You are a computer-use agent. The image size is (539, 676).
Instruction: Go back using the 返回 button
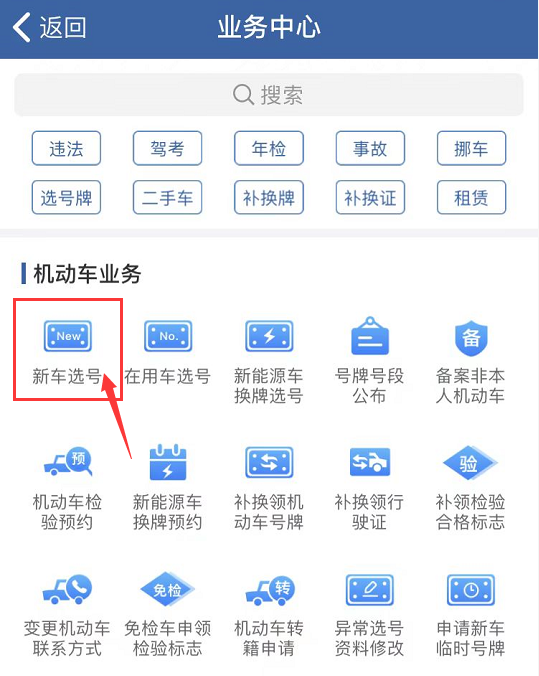[50, 27]
